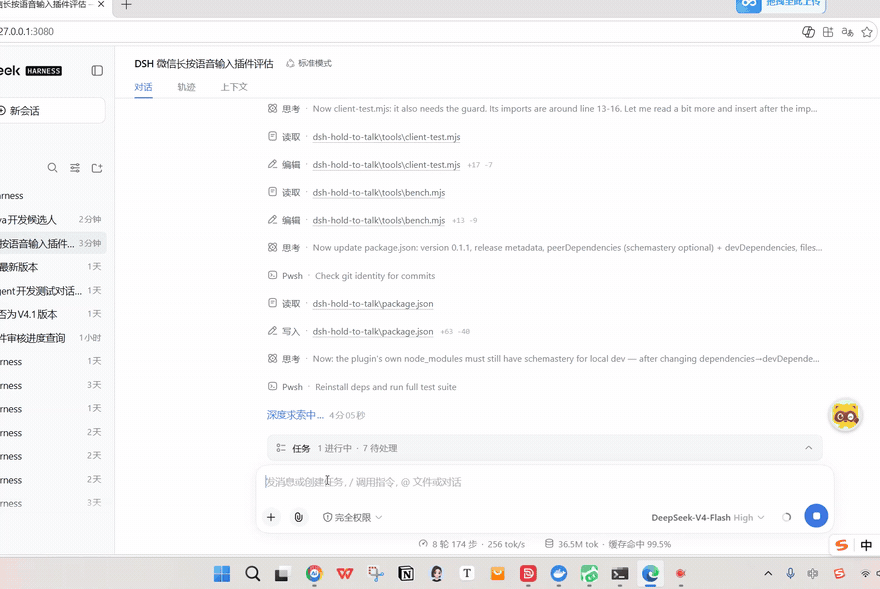Click the '8 轮 174 步 · 256 tok/s' stat
880x589 pixels.
(472, 544)
